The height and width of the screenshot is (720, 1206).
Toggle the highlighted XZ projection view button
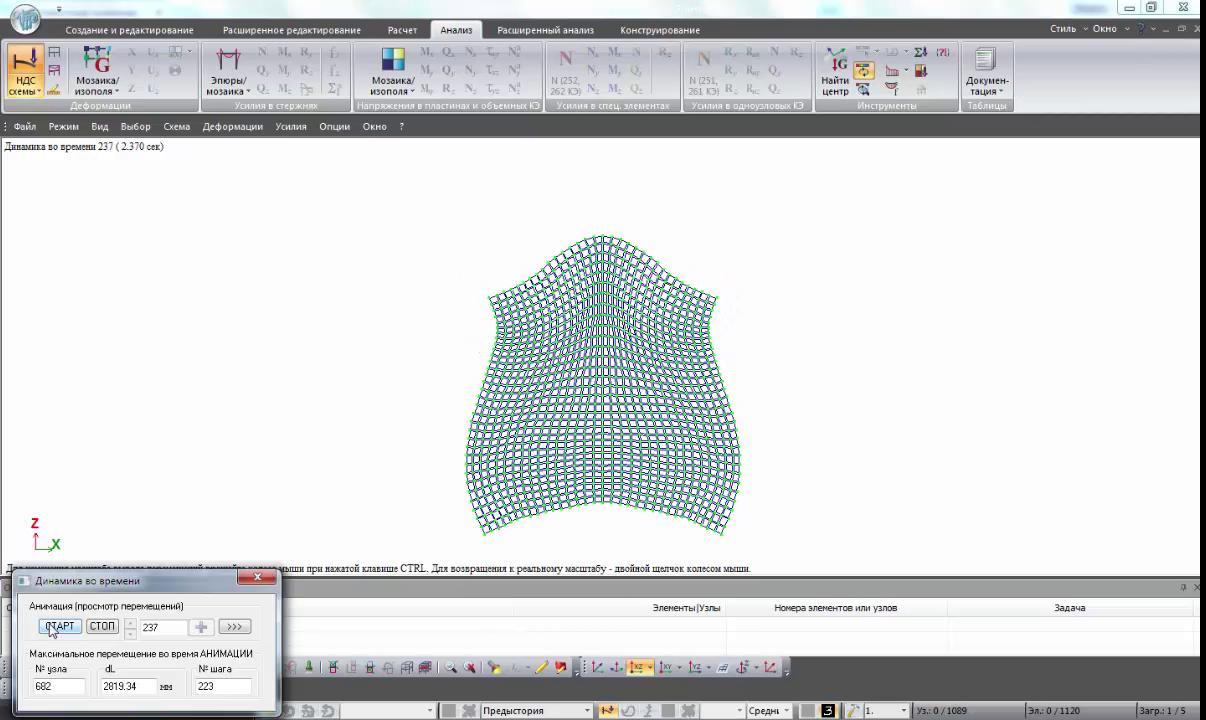pos(636,668)
